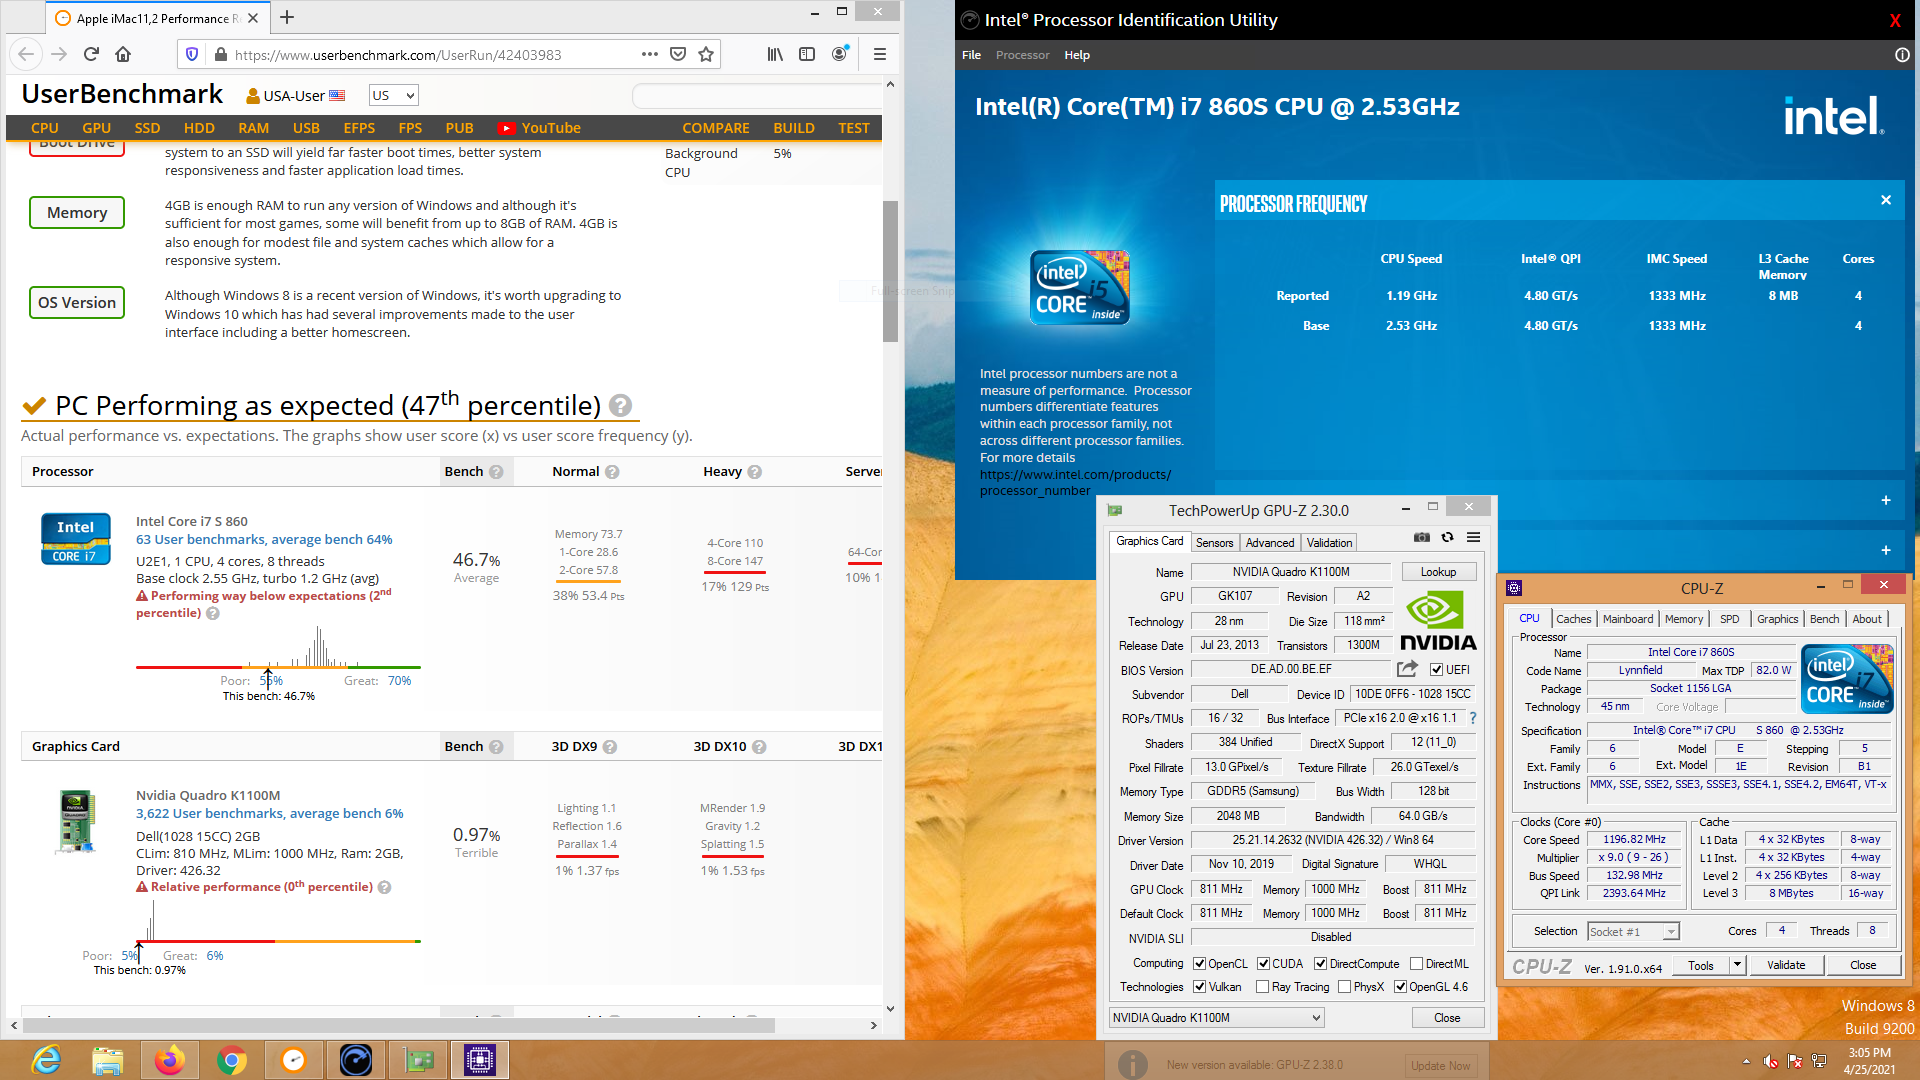
Task: Click the GPU-Z Lookup button
Action: (x=1438, y=572)
